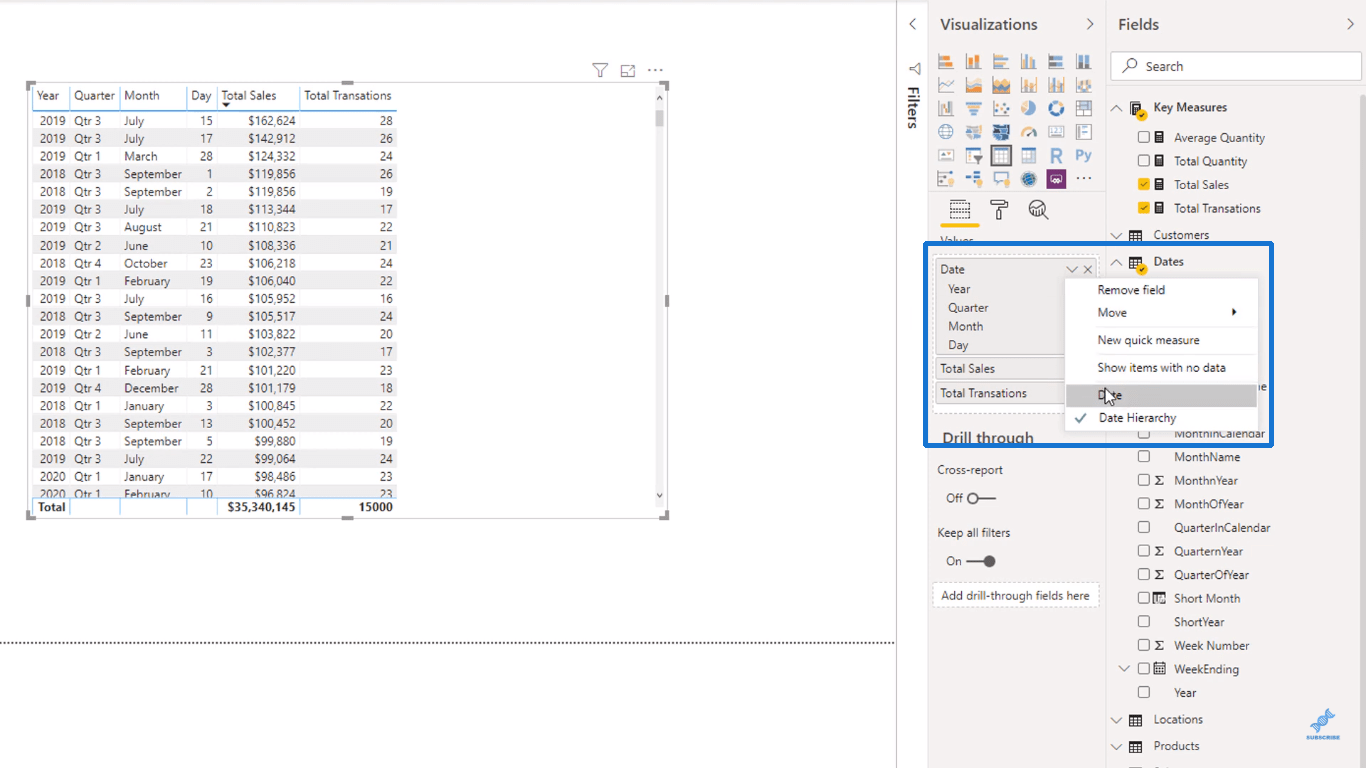Collapse the Fields pane arrow

click(x=1351, y=24)
